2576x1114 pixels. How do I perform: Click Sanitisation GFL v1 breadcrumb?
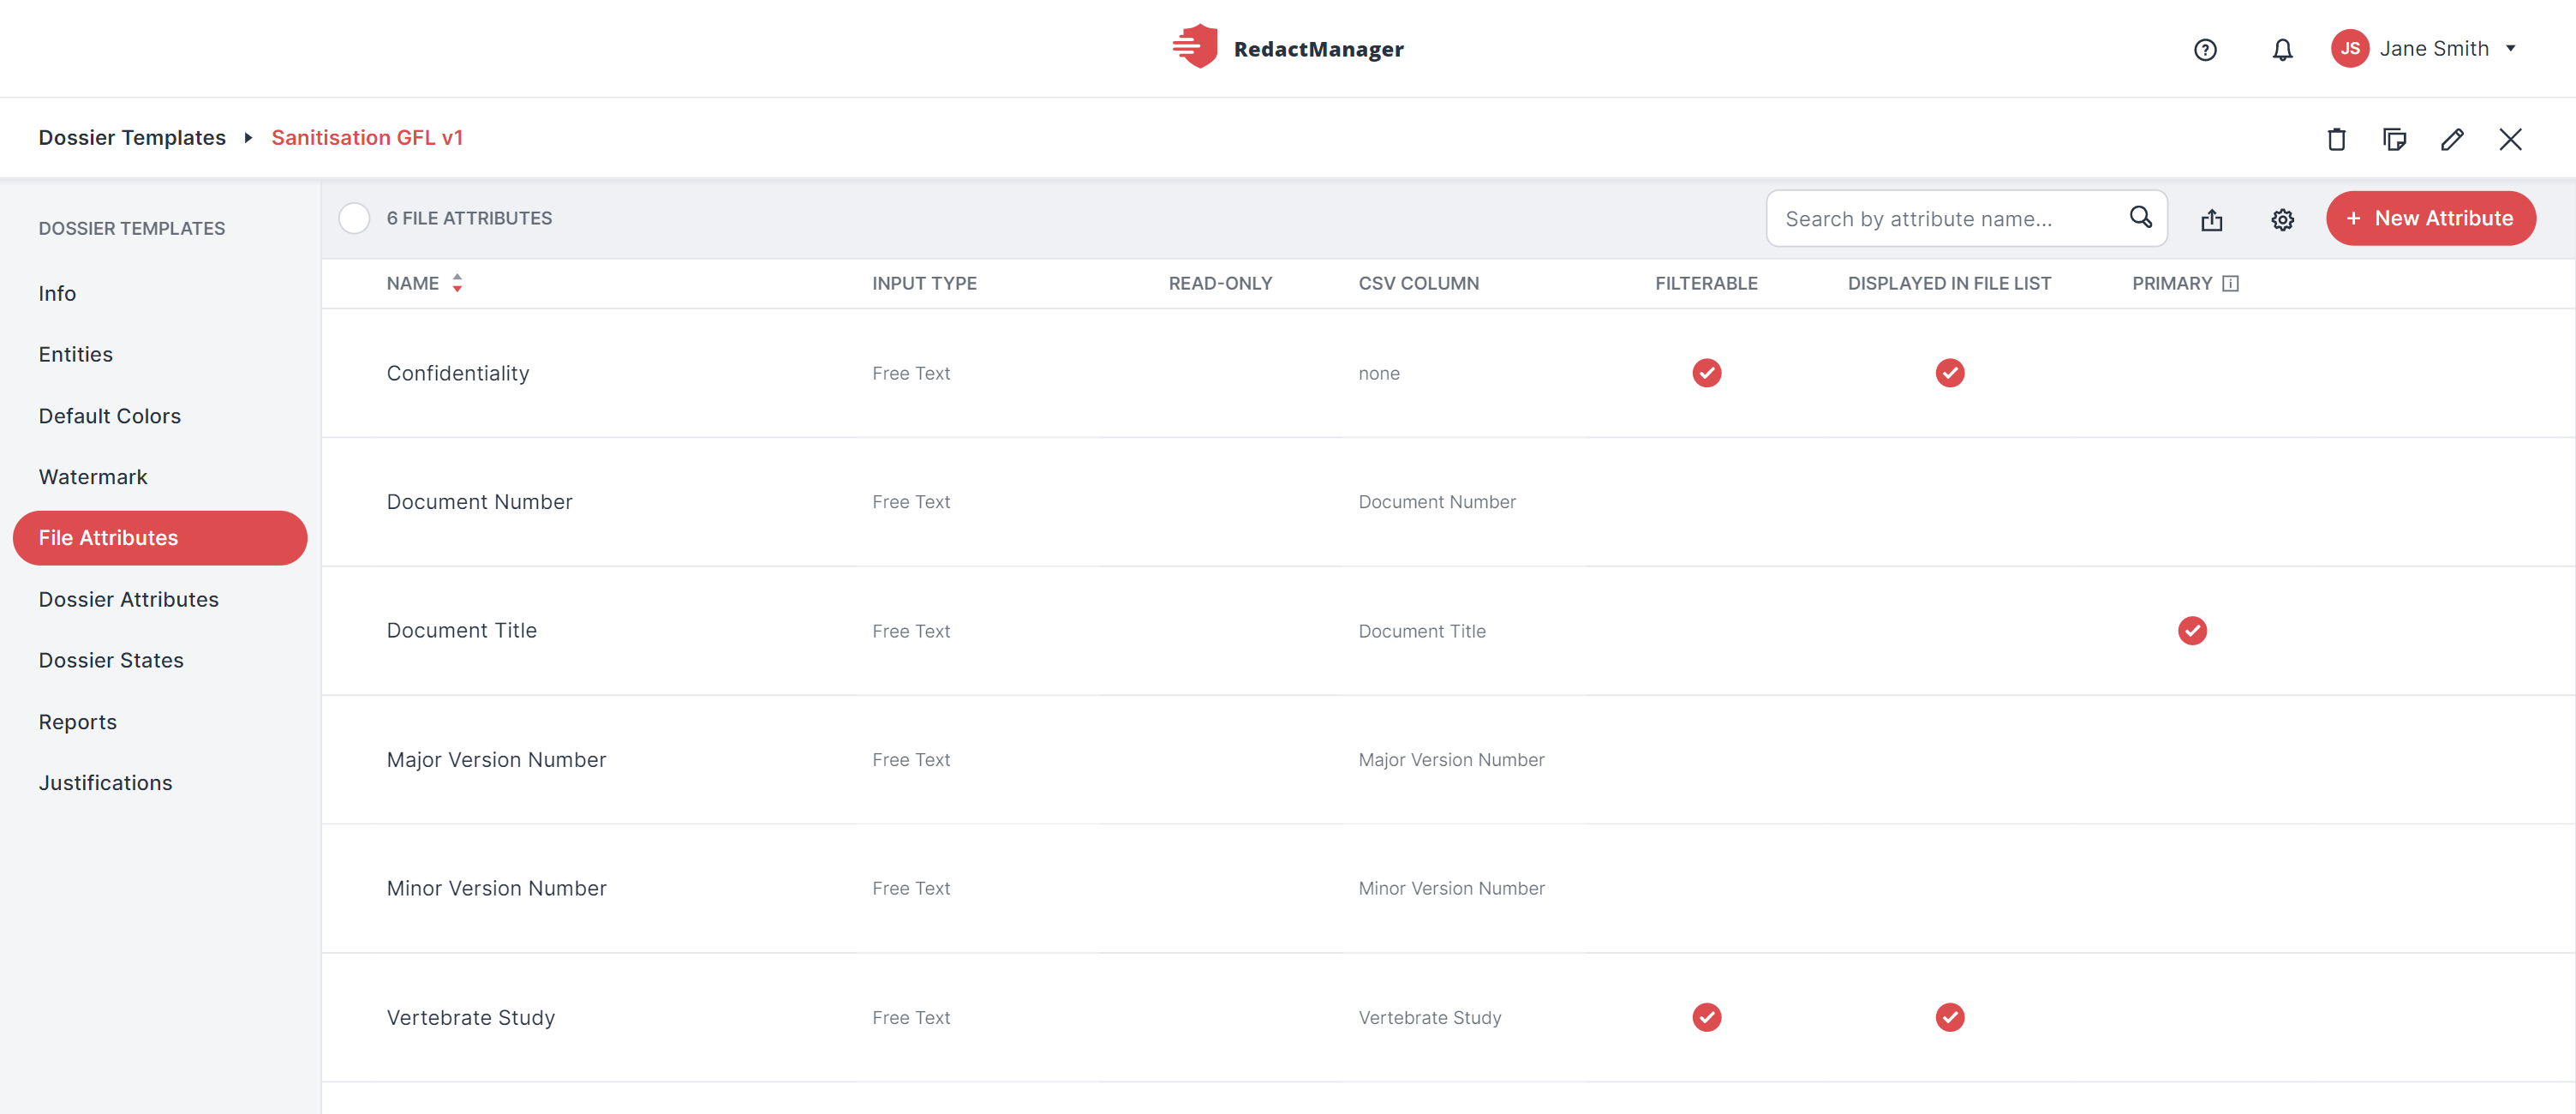(x=367, y=137)
